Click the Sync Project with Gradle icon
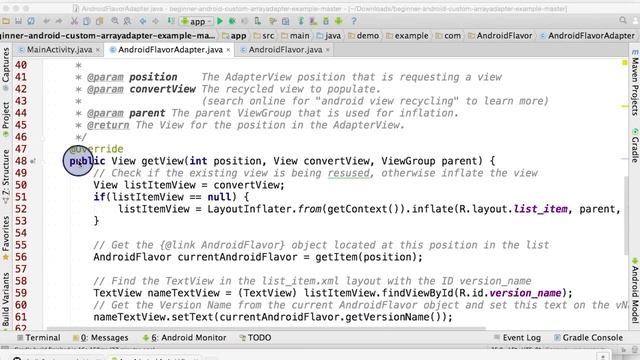The height and width of the screenshot is (360, 640). pyautogui.click(x=301, y=21)
